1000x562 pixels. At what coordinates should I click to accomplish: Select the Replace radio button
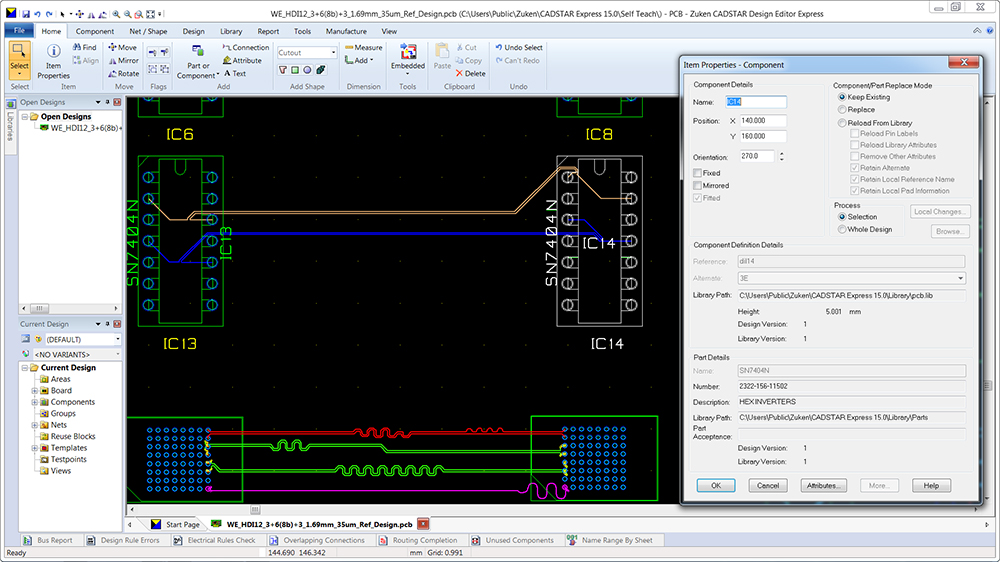841,110
